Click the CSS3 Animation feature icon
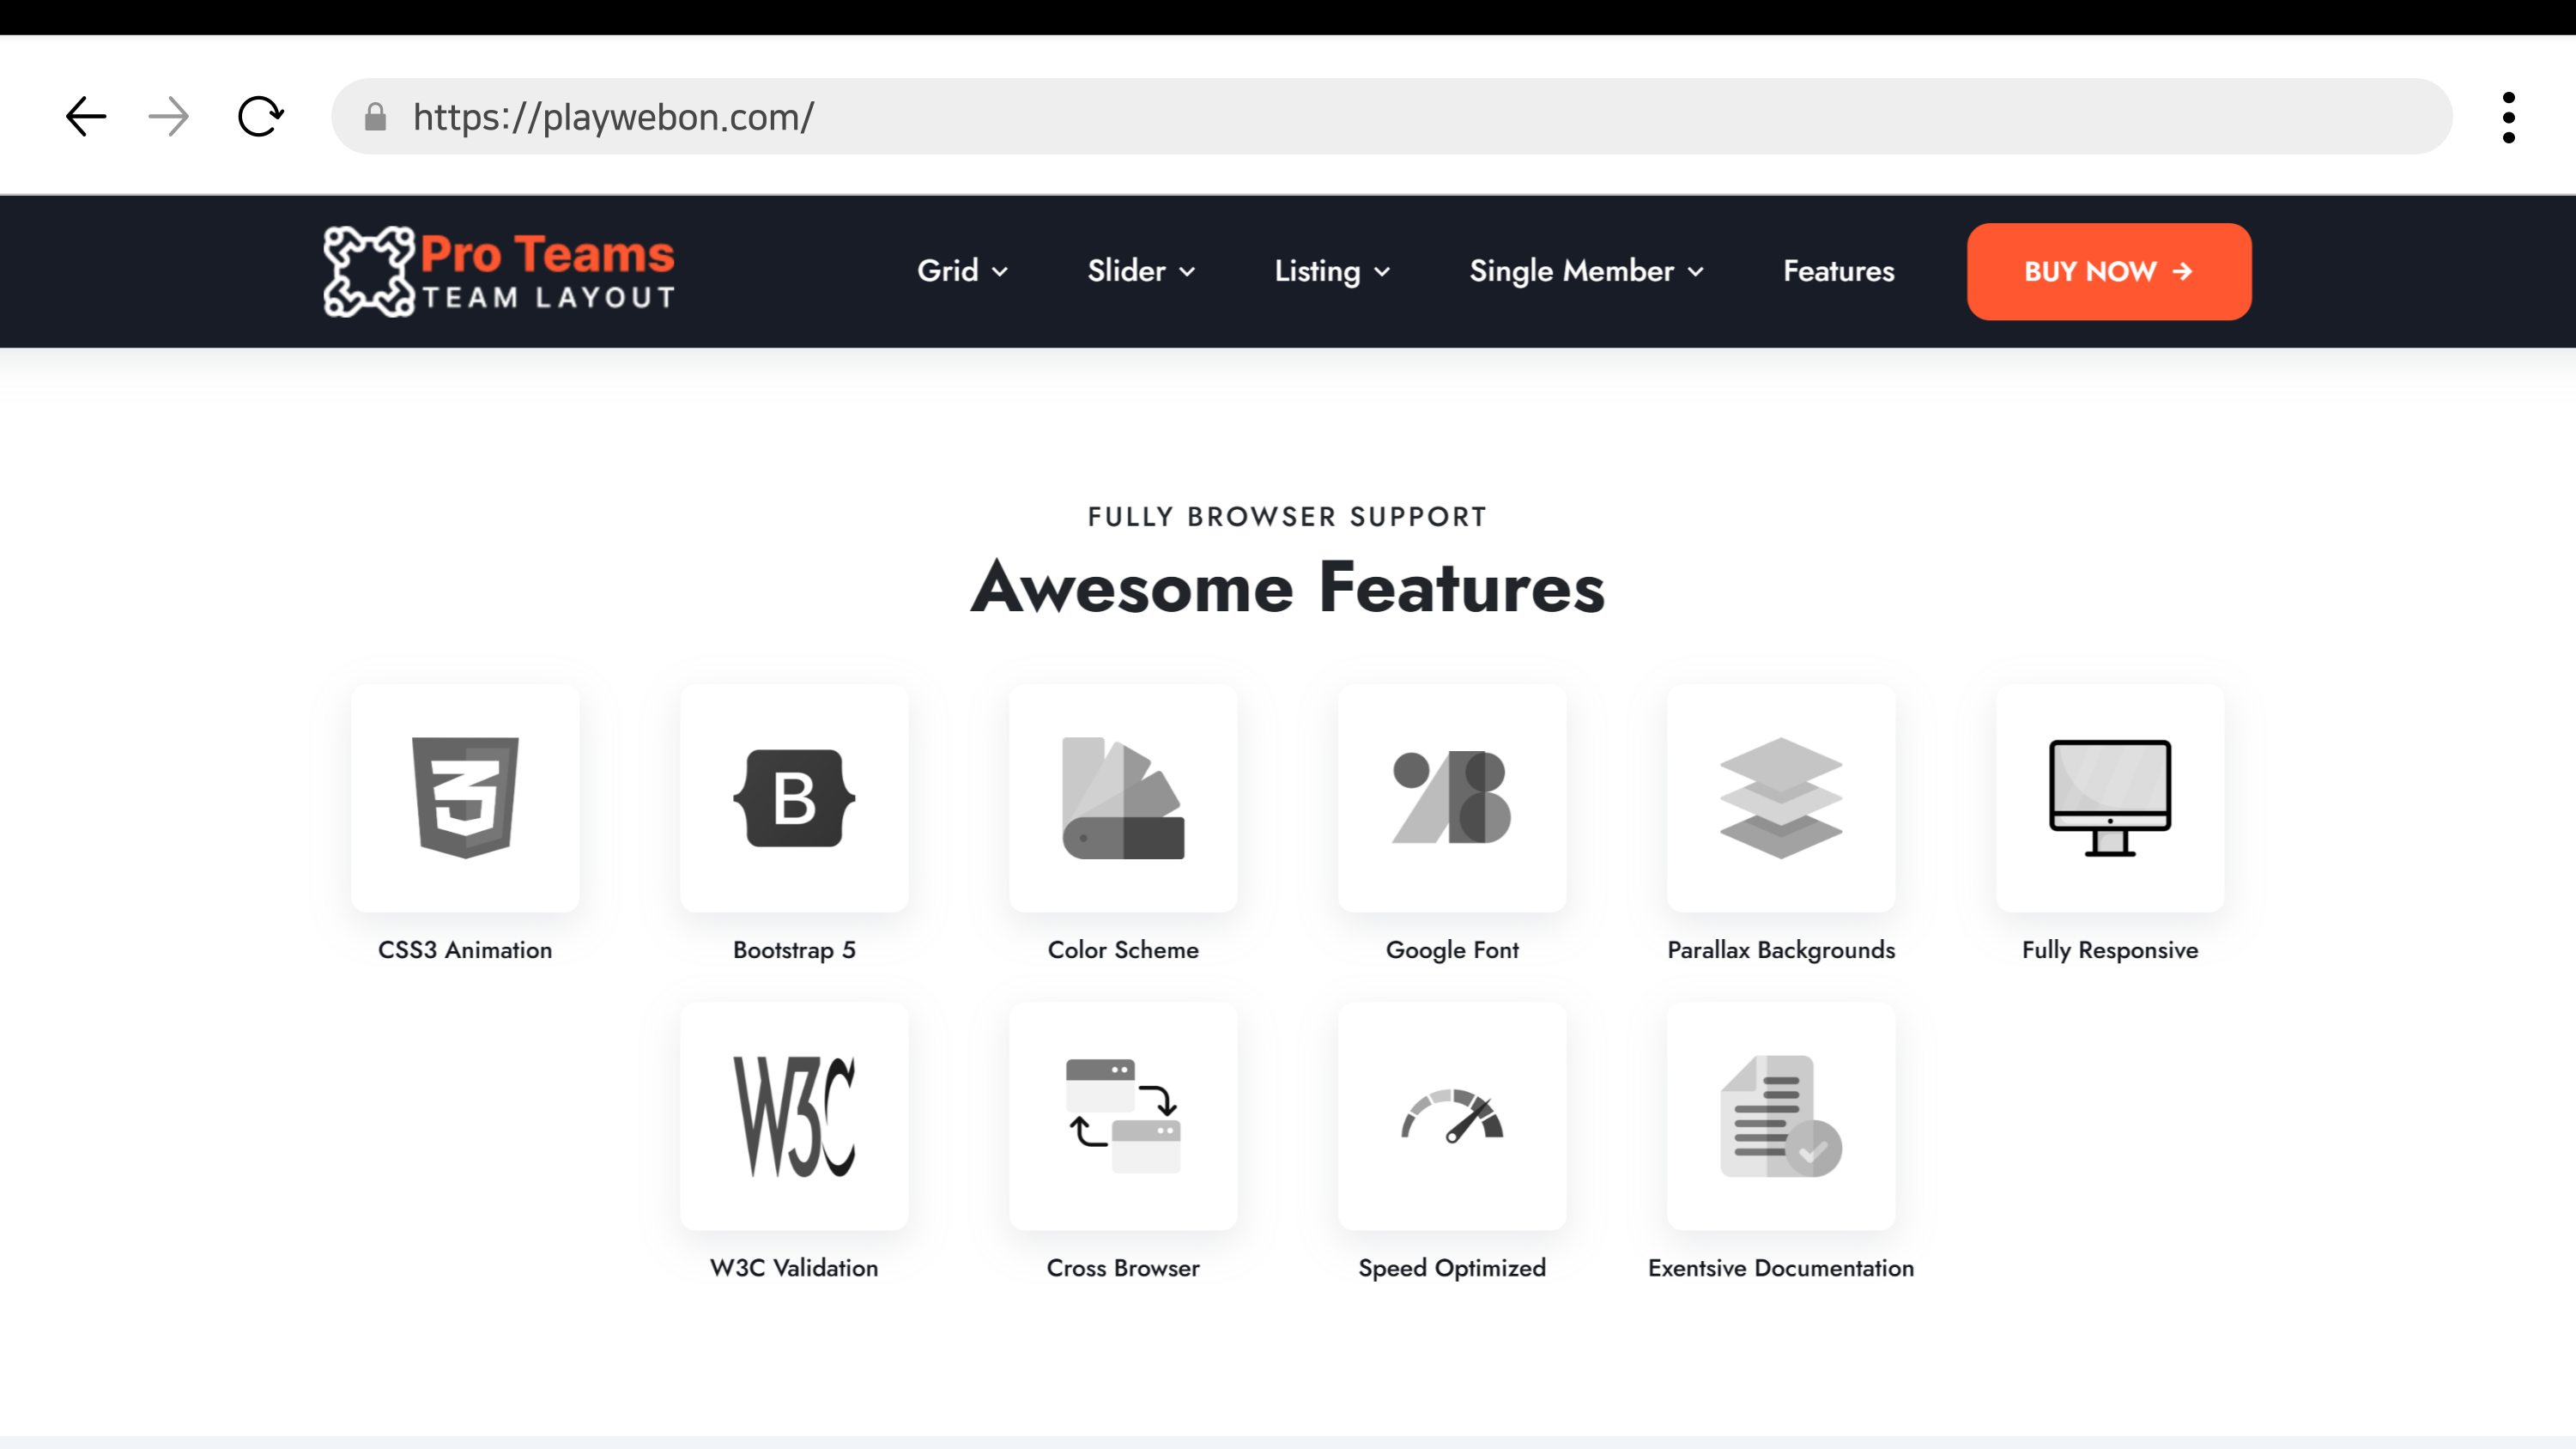Viewport: 2576px width, 1449px height. (x=465, y=798)
